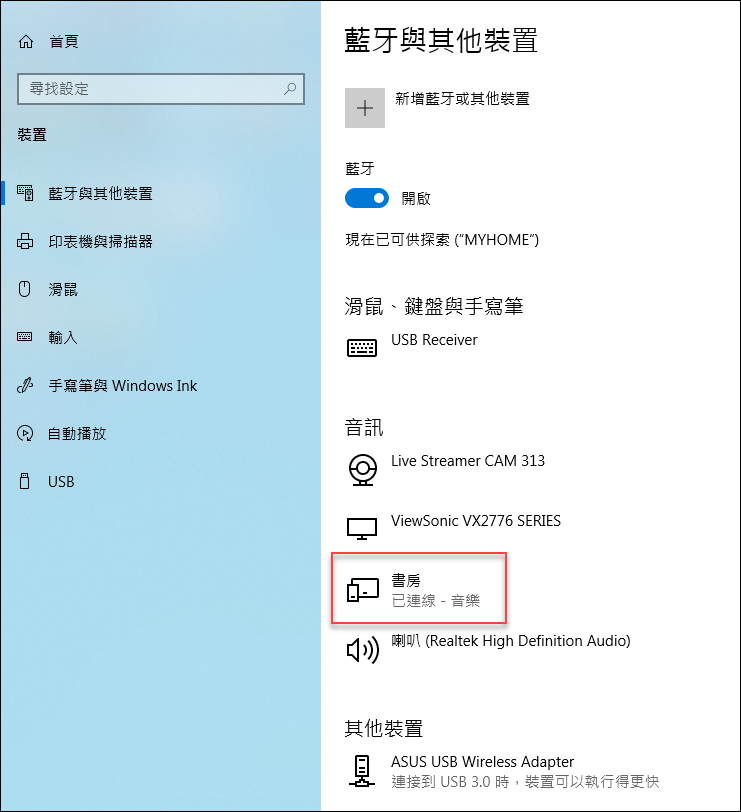Click the home icon beside 首頁
The image size is (741, 812).
click(x=26, y=41)
